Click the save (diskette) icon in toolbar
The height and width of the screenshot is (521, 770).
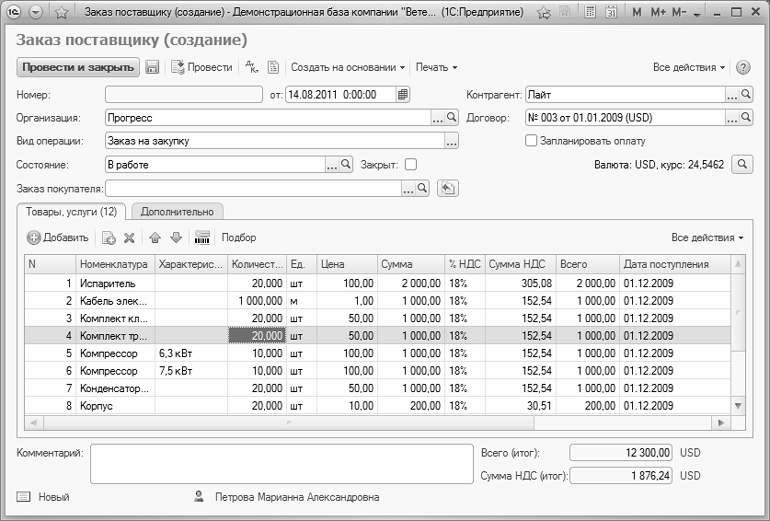point(153,67)
